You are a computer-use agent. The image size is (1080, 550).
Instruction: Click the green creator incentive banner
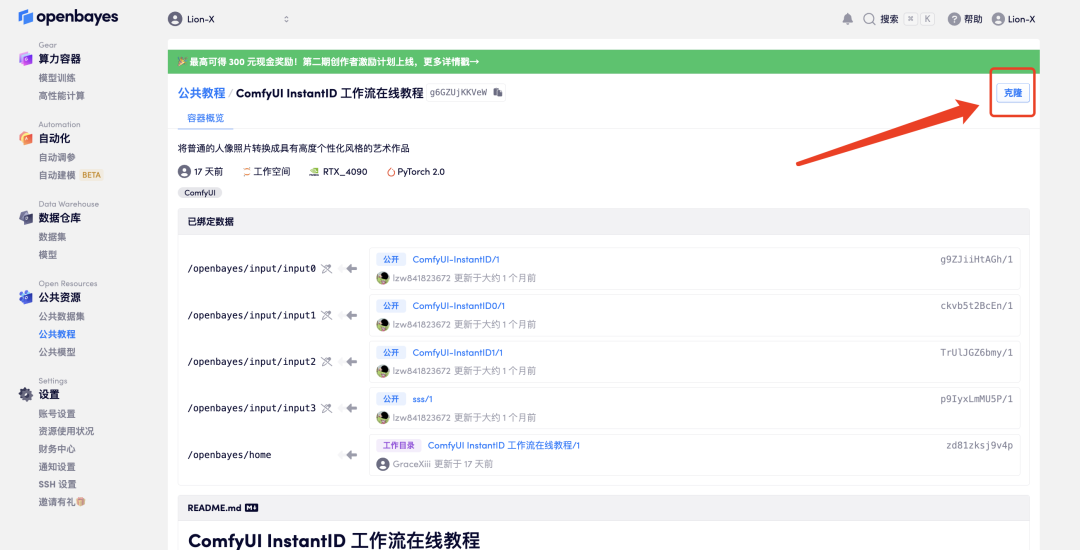(603, 62)
